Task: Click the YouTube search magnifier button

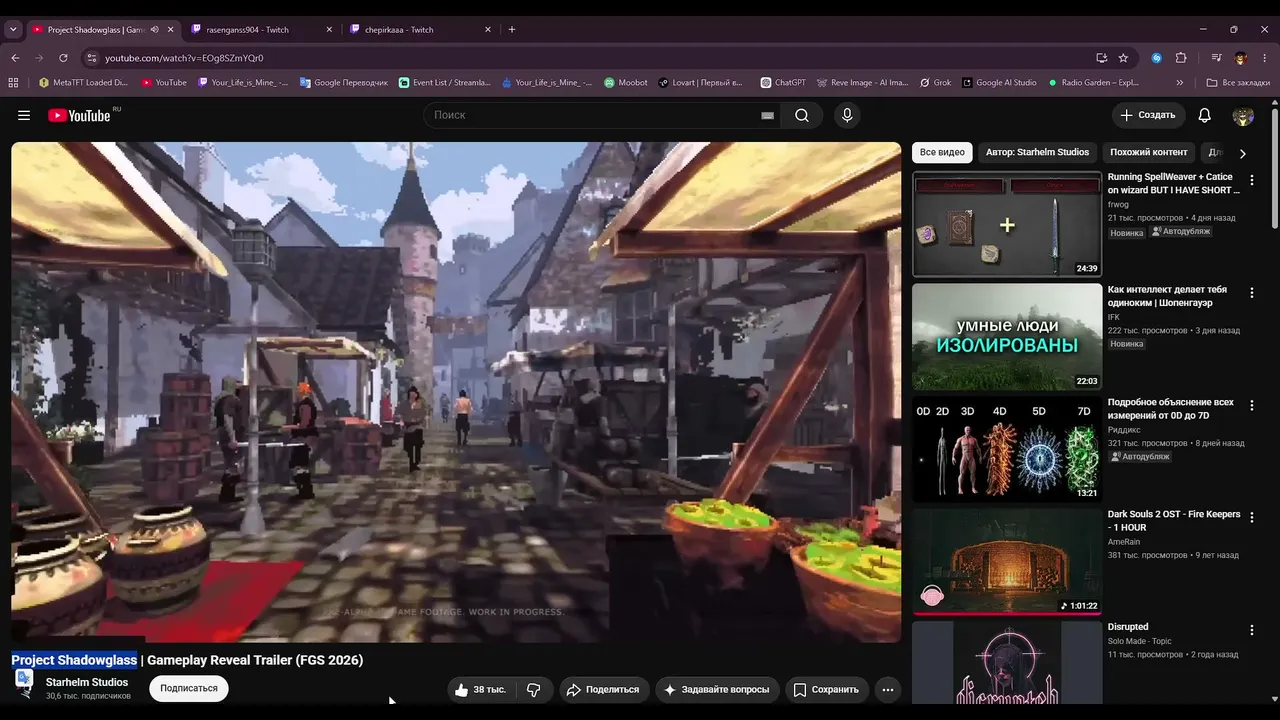Action: tap(802, 115)
